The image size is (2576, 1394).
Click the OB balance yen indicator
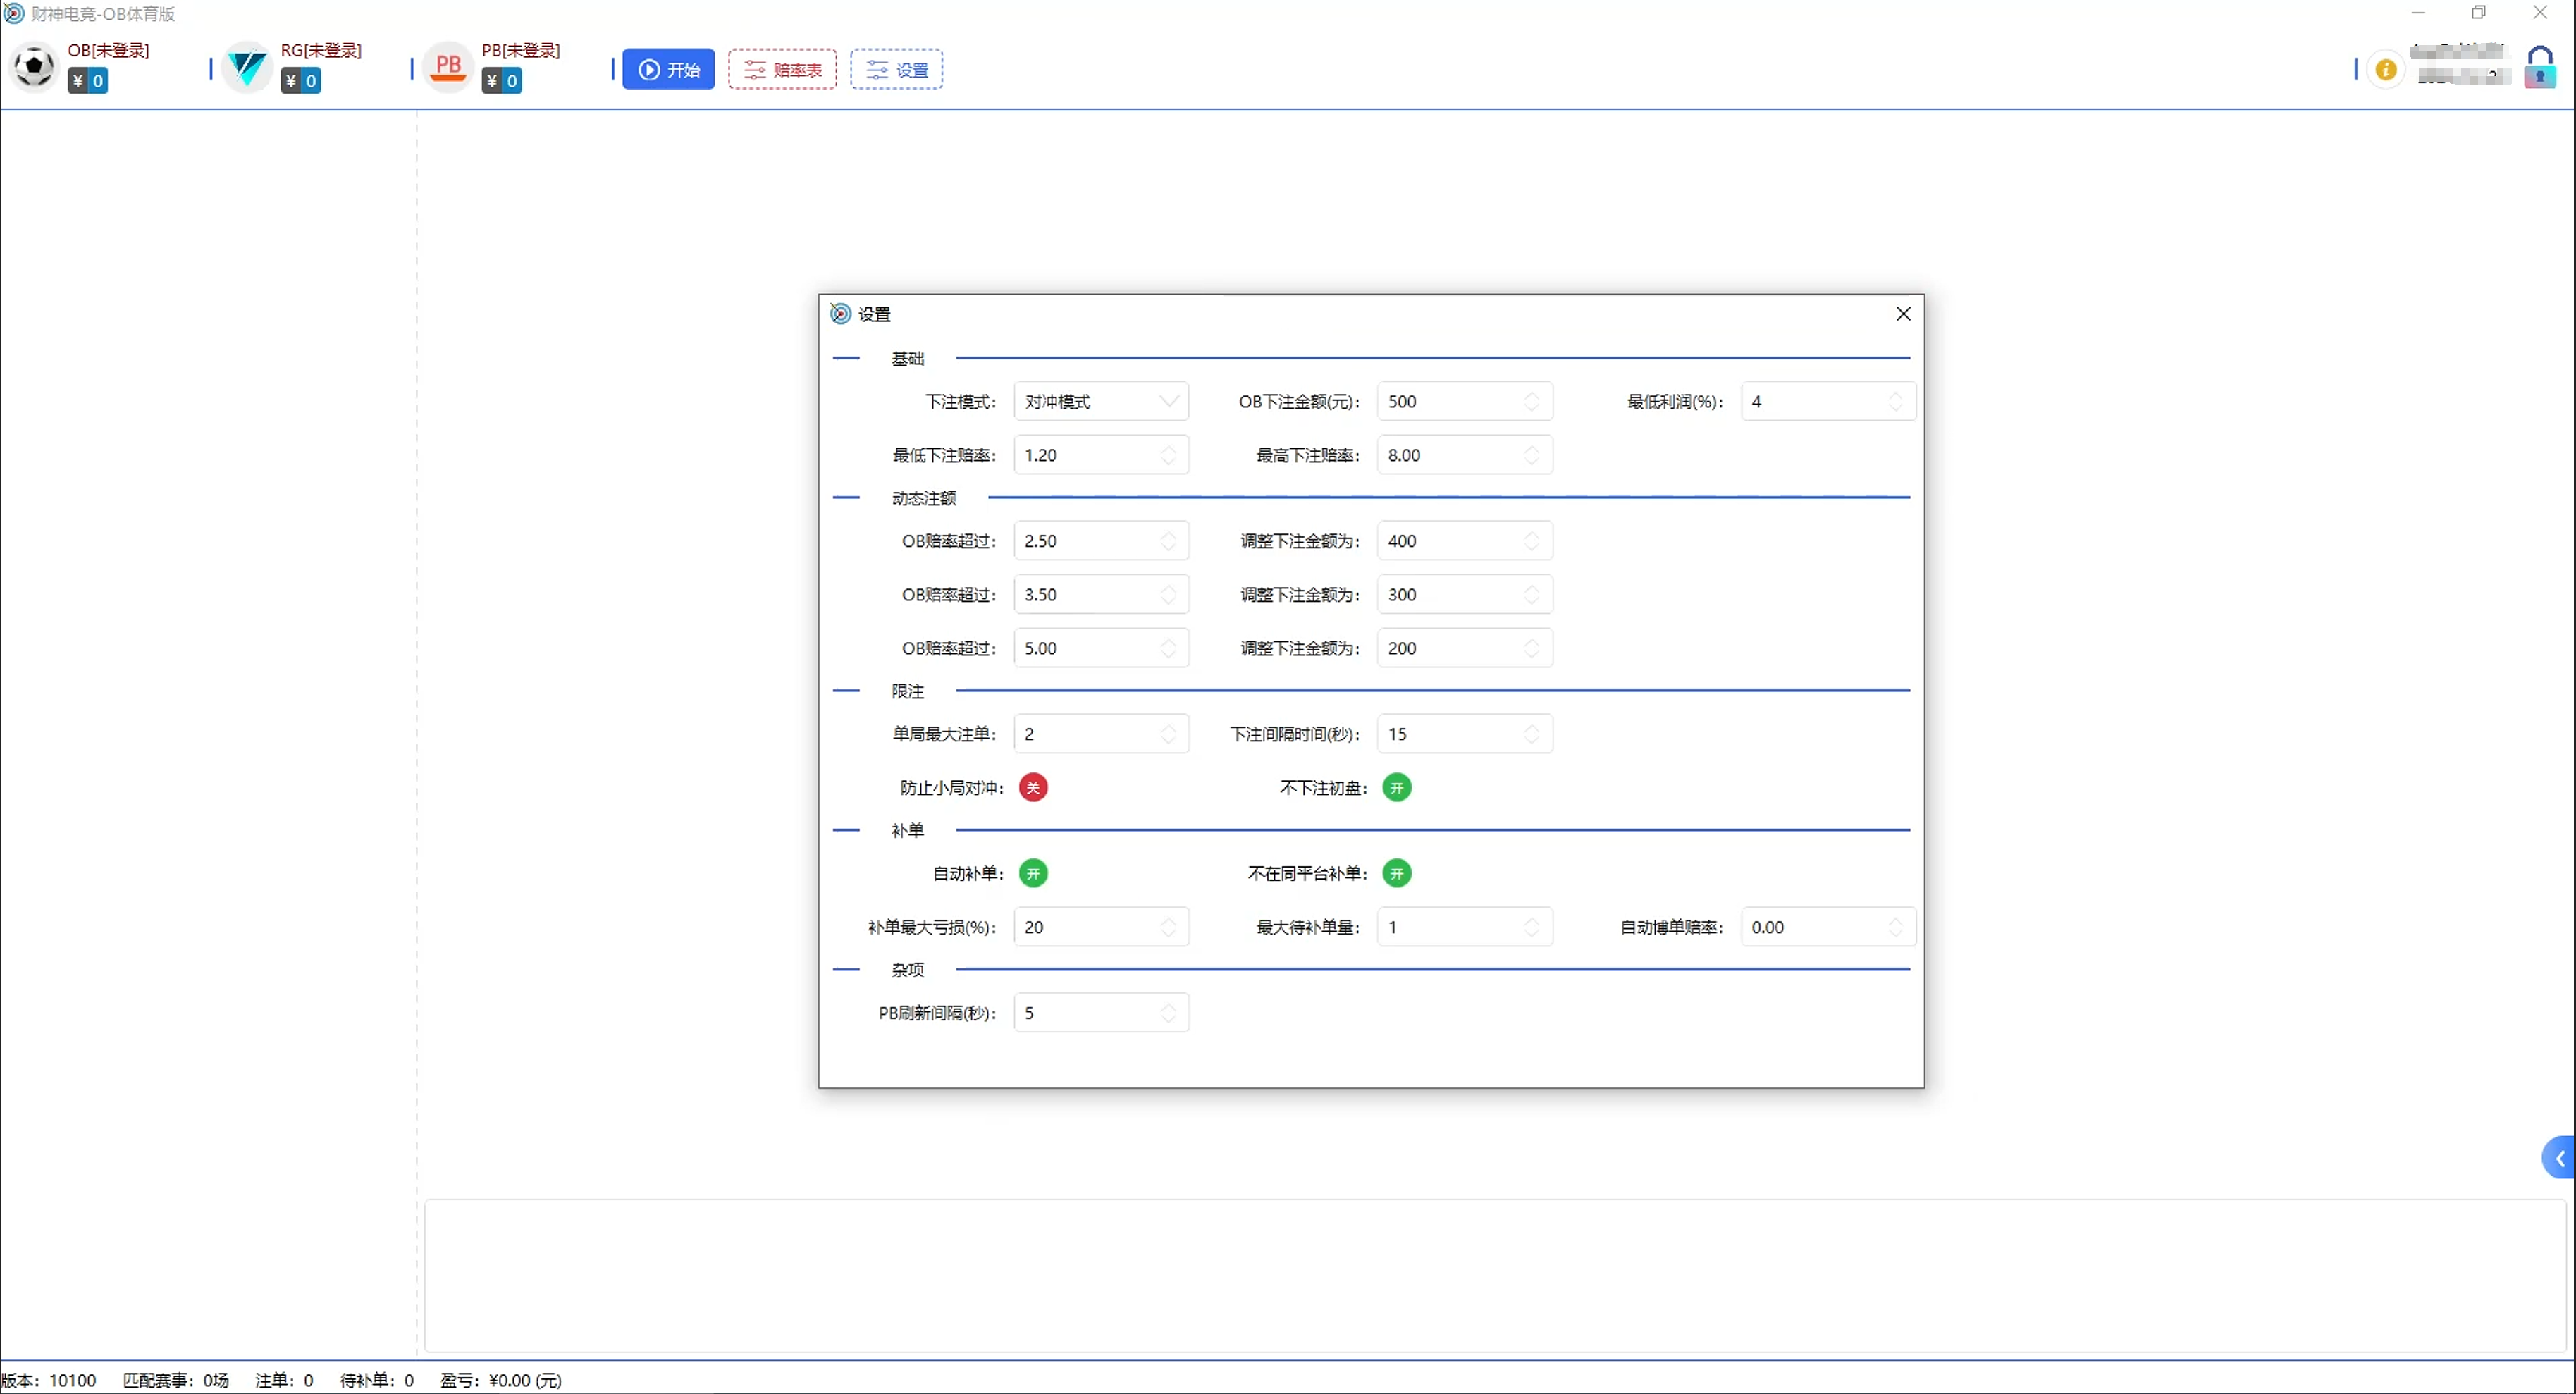click(x=88, y=81)
